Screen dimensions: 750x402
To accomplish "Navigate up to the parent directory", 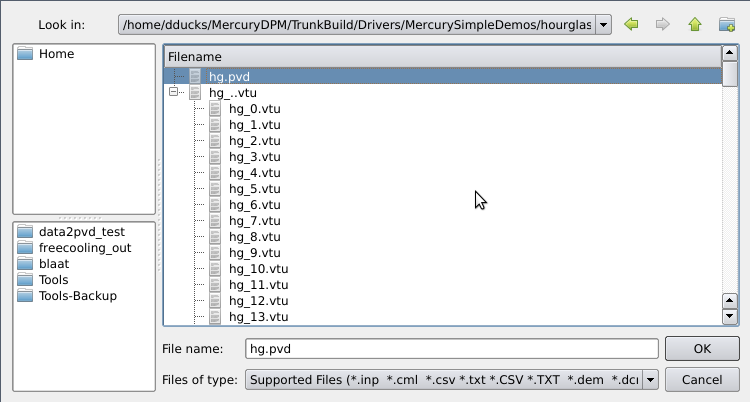I will pyautogui.click(x=695, y=24).
